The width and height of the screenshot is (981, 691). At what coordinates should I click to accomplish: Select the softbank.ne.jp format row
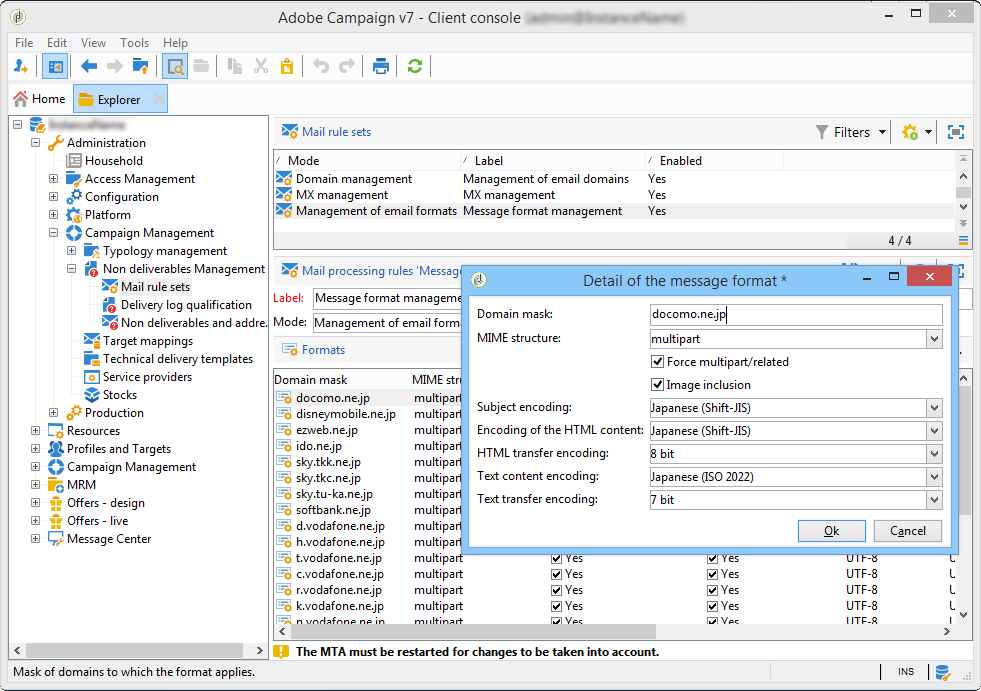coord(333,510)
